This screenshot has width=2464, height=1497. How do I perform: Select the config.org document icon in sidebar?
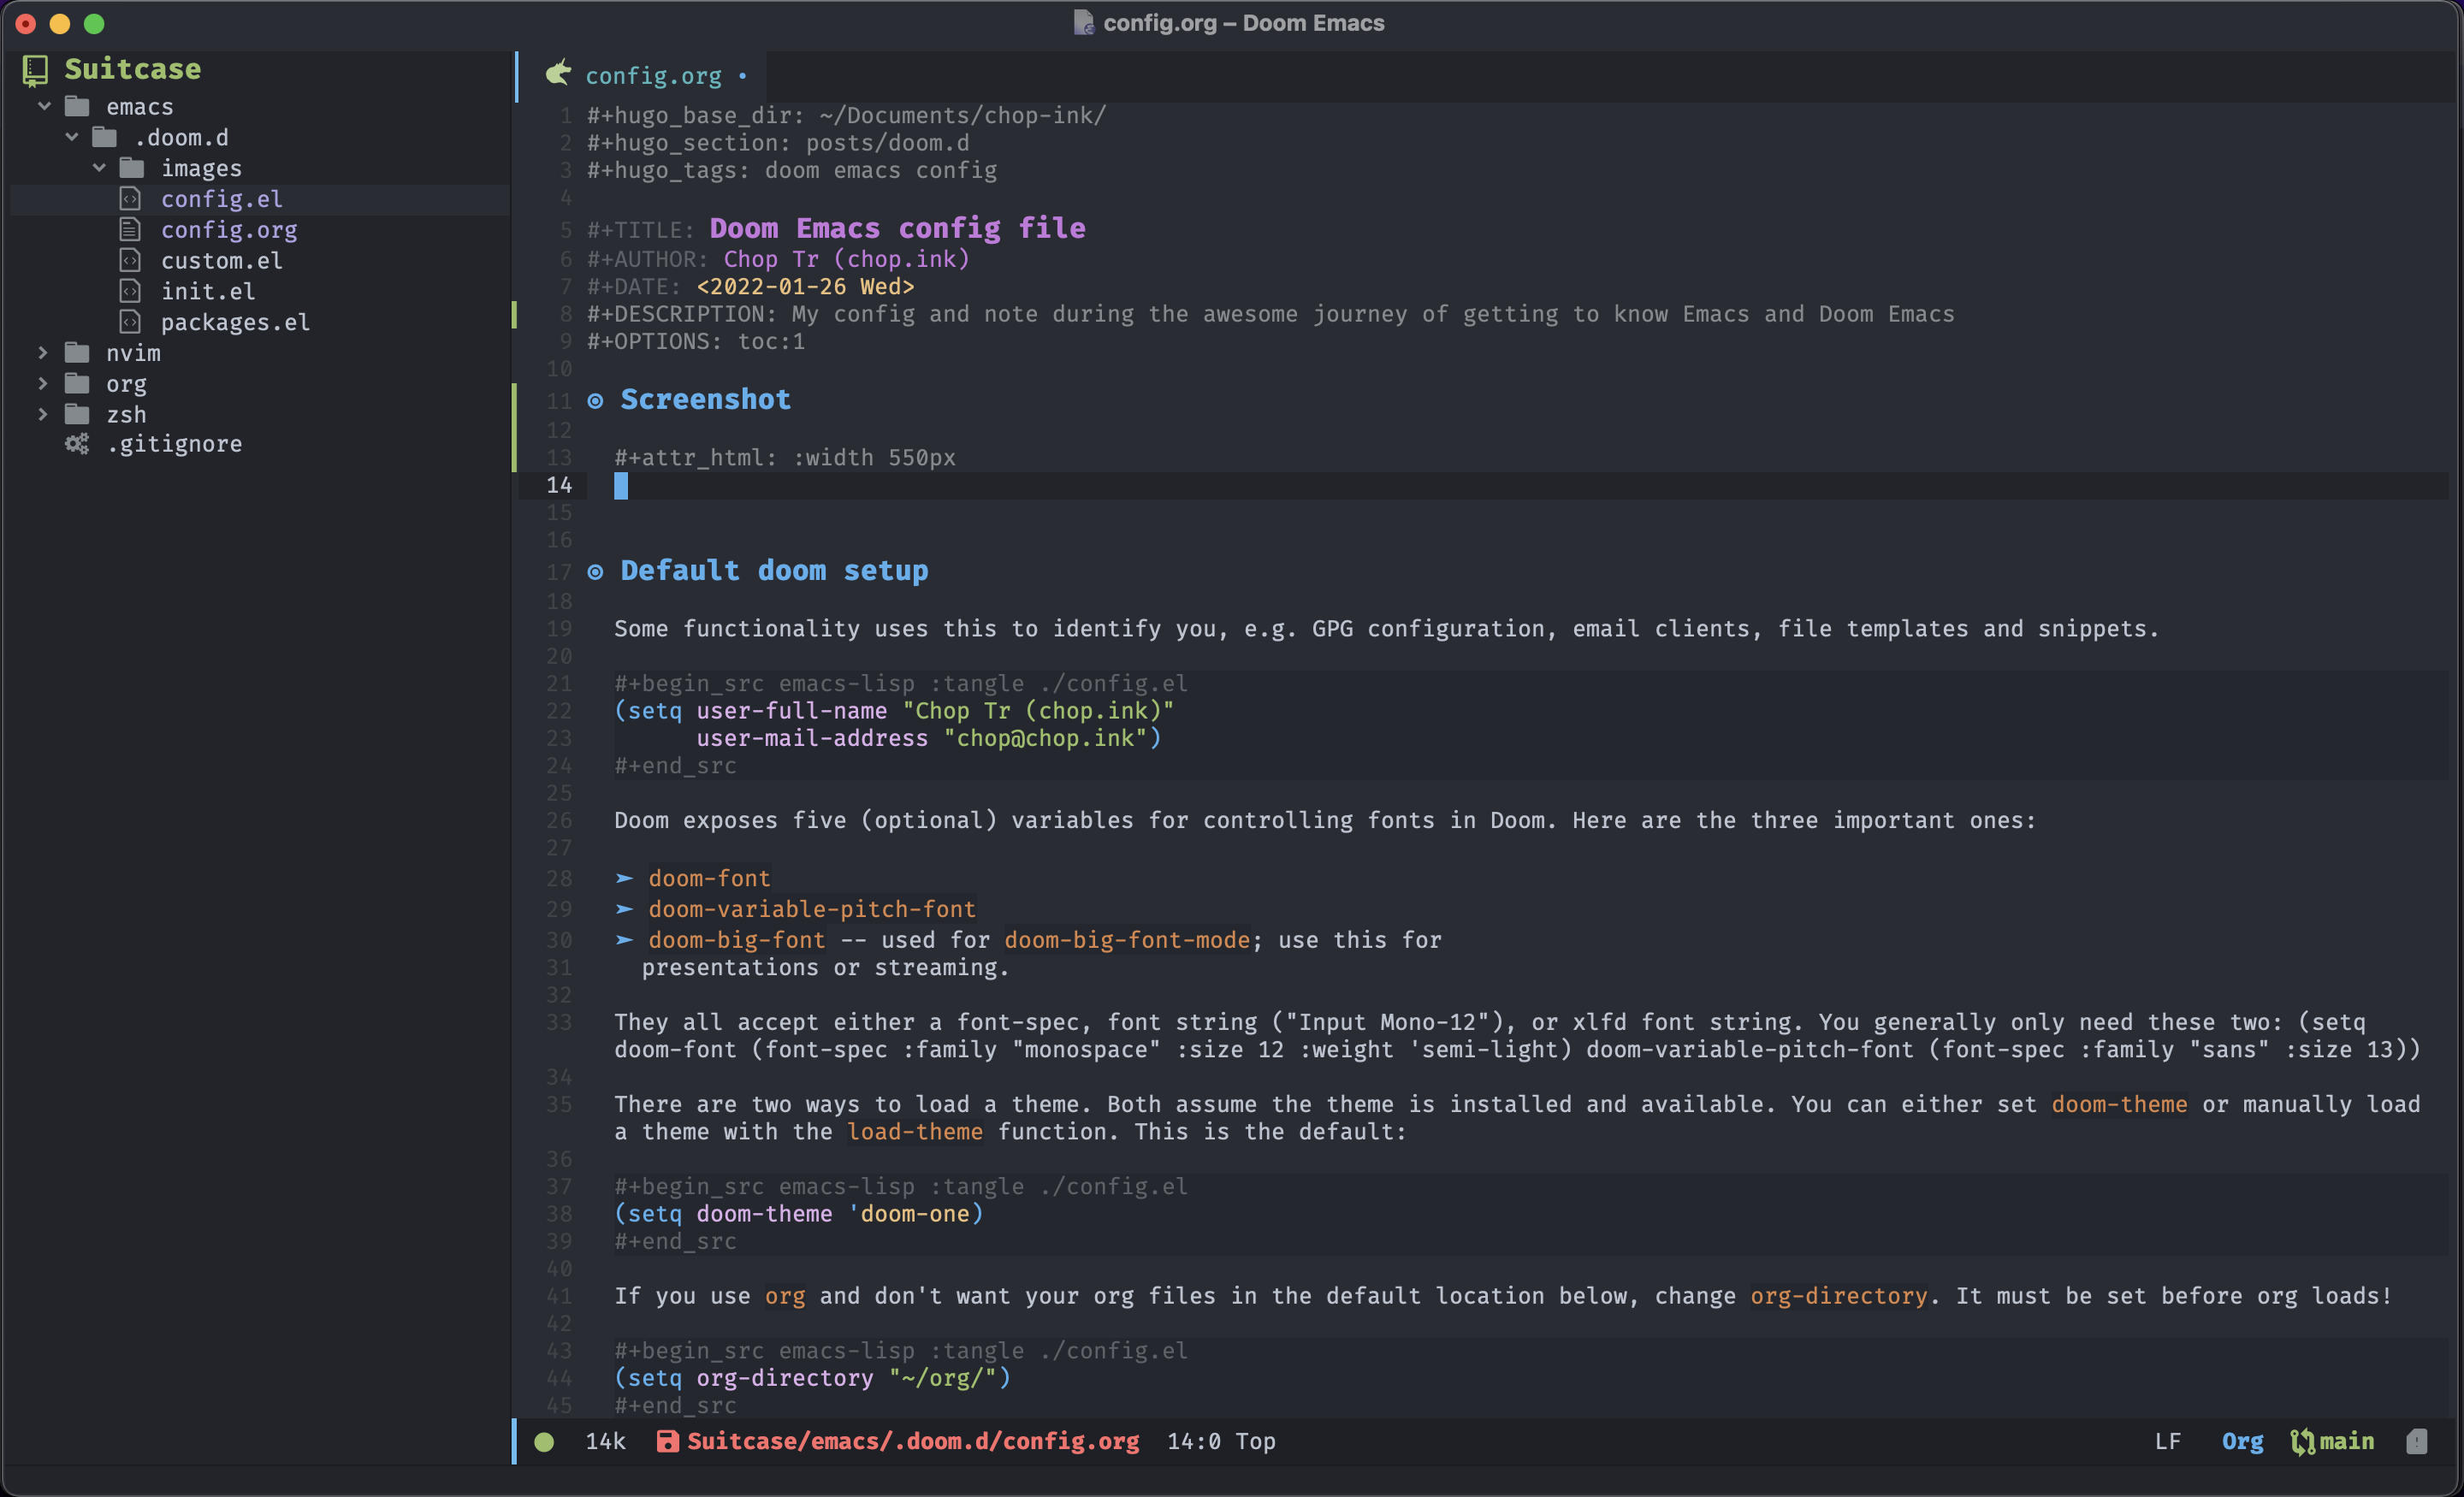coord(131,229)
